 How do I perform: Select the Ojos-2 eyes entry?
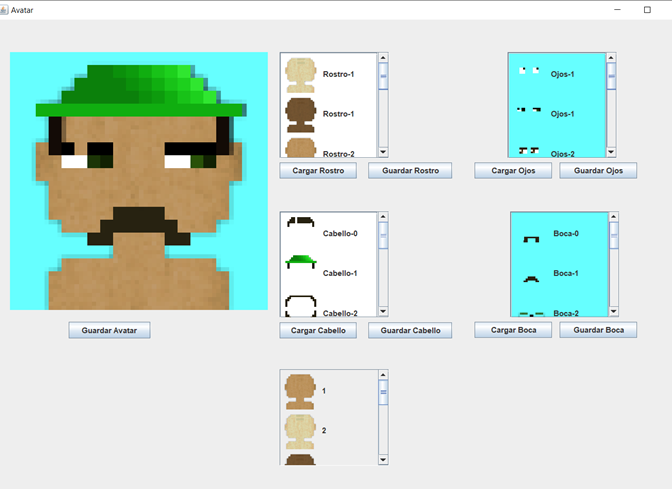(557, 151)
